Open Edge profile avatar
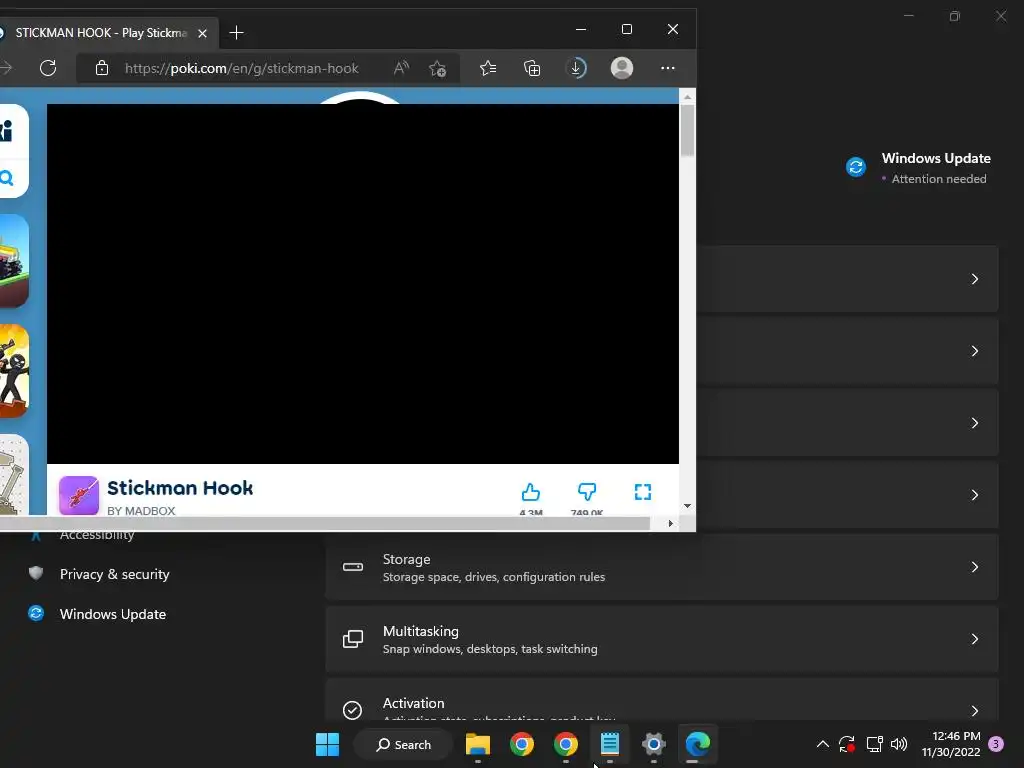Viewport: 1024px width, 768px height. (x=622, y=68)
